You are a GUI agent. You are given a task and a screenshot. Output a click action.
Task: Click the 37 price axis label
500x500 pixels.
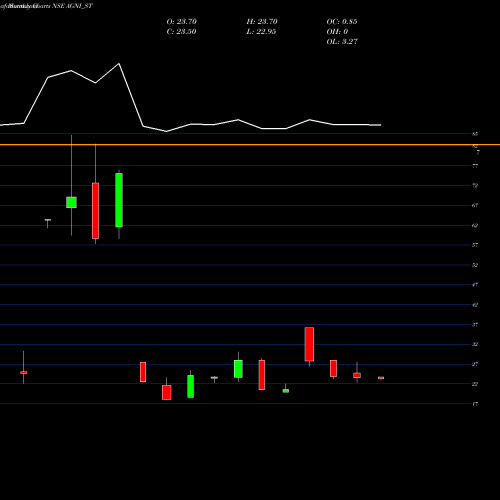[475, 324]
